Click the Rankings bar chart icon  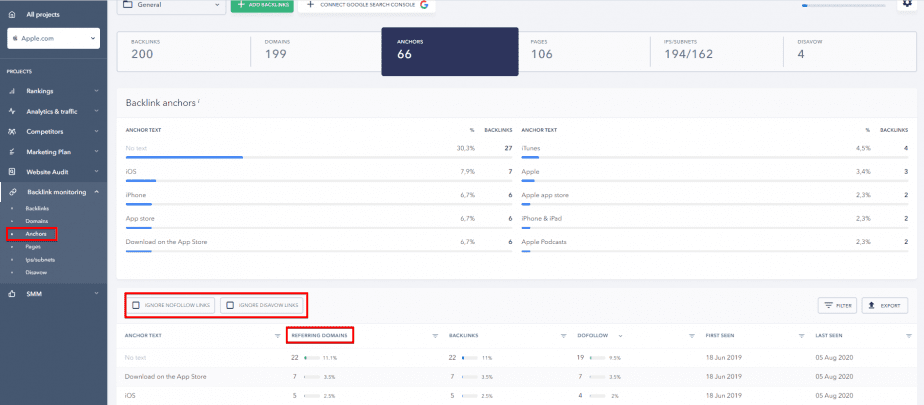(x=12, y=91)
